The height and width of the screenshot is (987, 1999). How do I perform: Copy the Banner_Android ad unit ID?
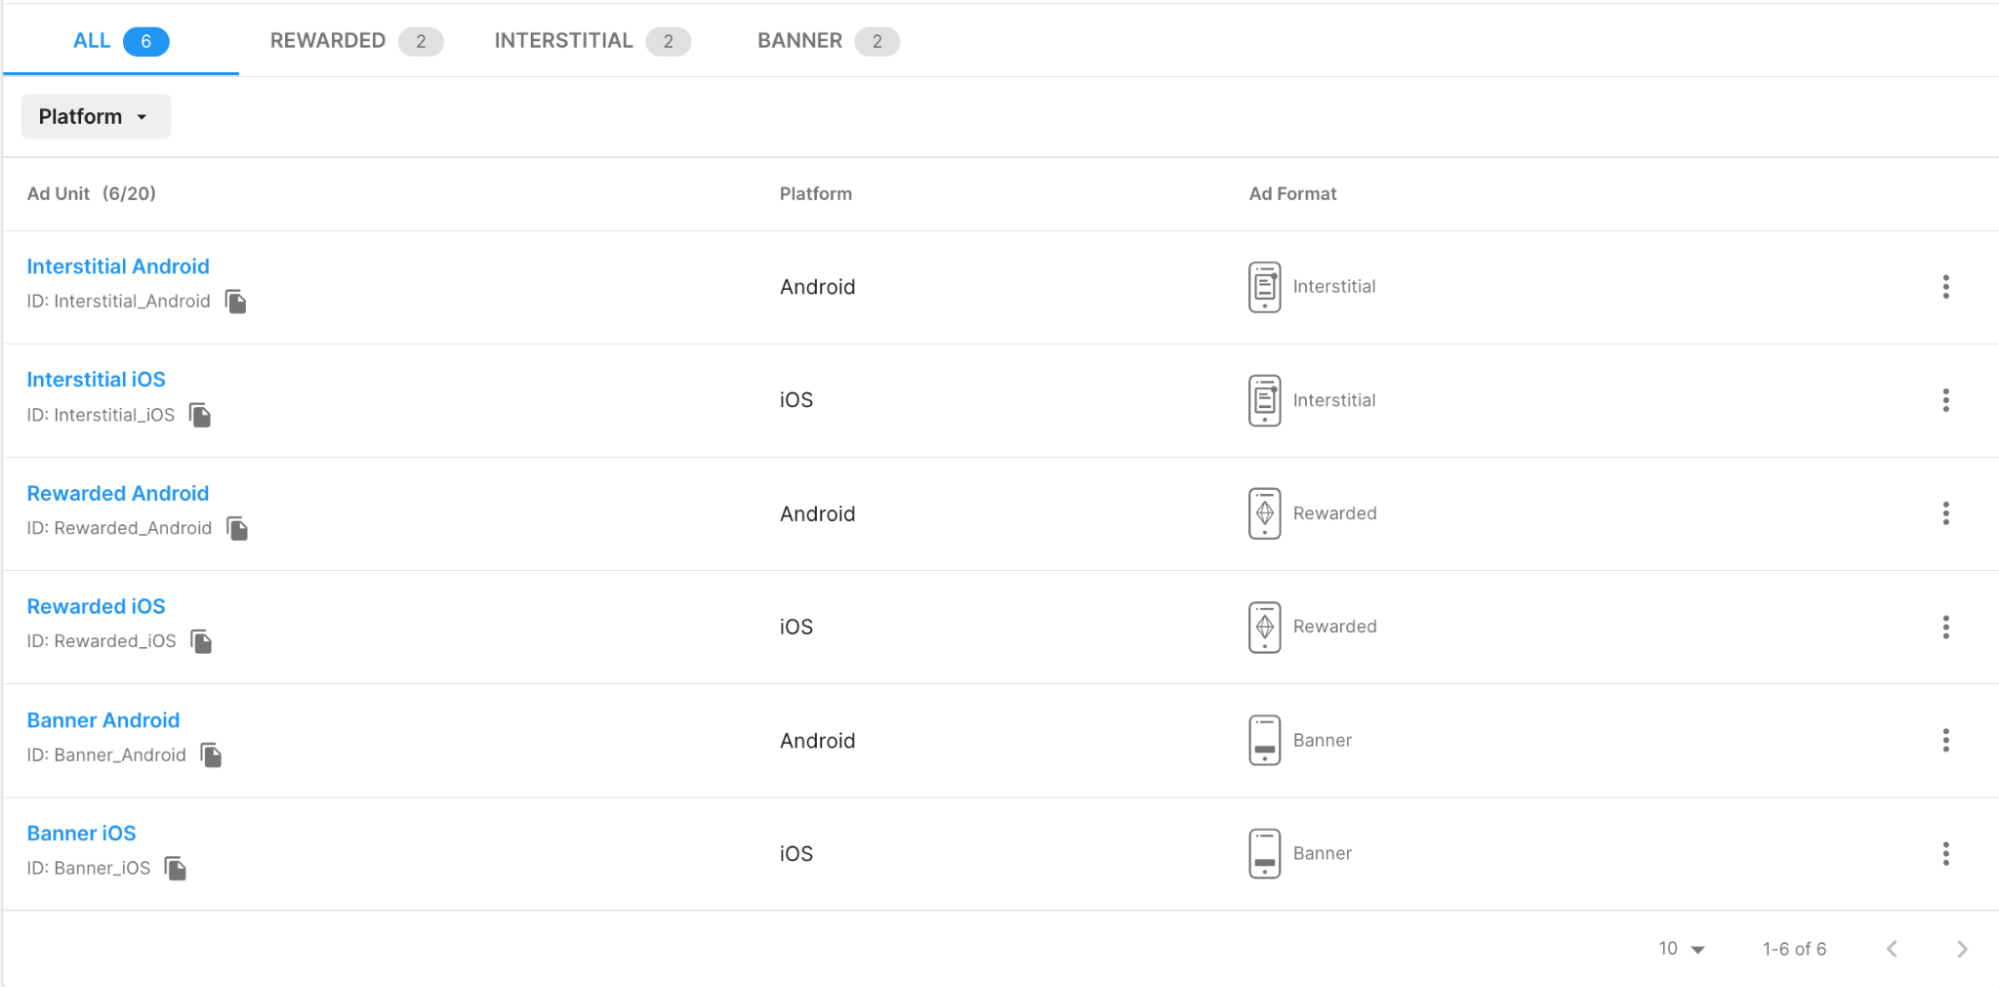(211, 755)
